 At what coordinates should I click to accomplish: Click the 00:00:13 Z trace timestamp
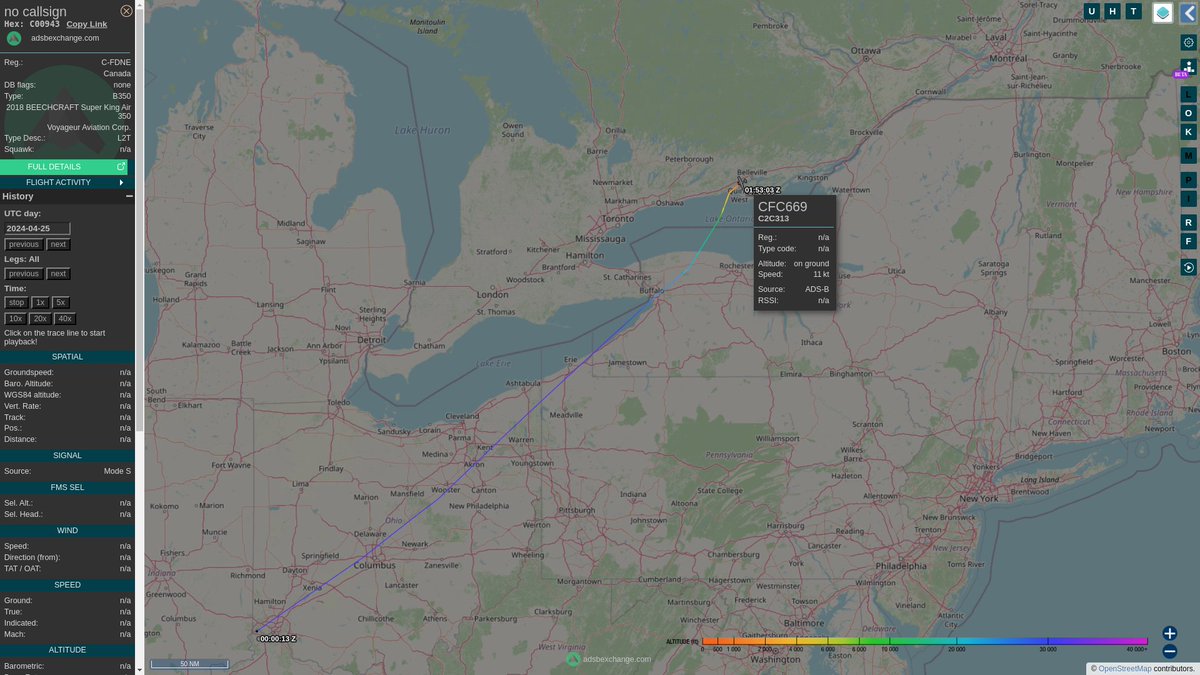click(x=277, y=638)
